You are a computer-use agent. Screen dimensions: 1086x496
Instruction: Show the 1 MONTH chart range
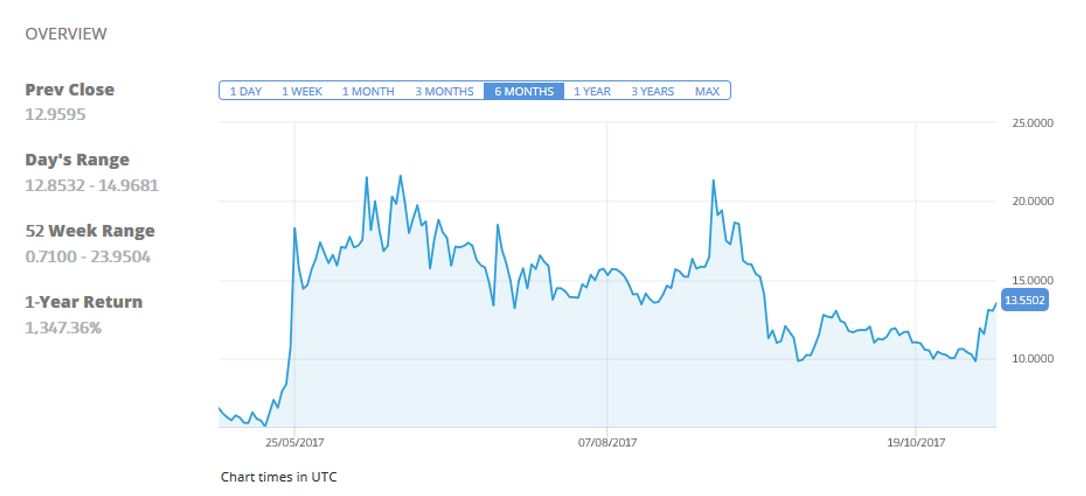pyautogui.click(x=368, y=91)
